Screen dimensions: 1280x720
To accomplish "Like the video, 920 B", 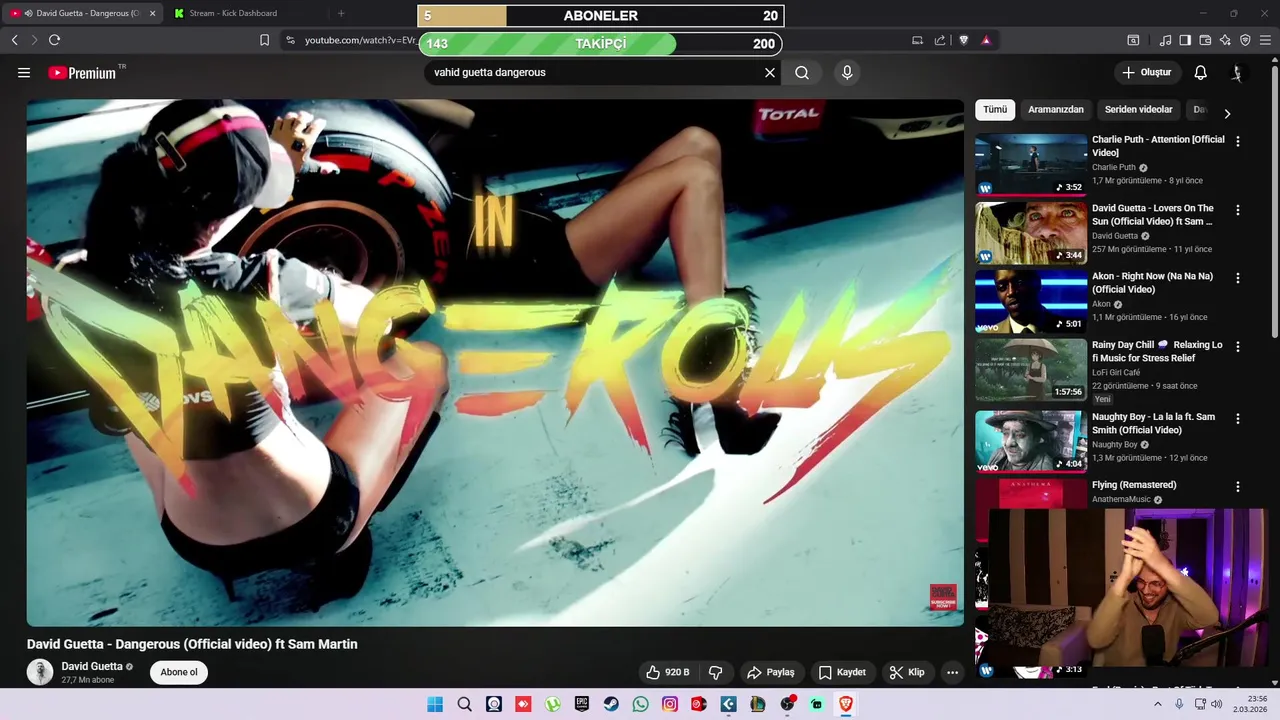I will click(x=668, y=672).
